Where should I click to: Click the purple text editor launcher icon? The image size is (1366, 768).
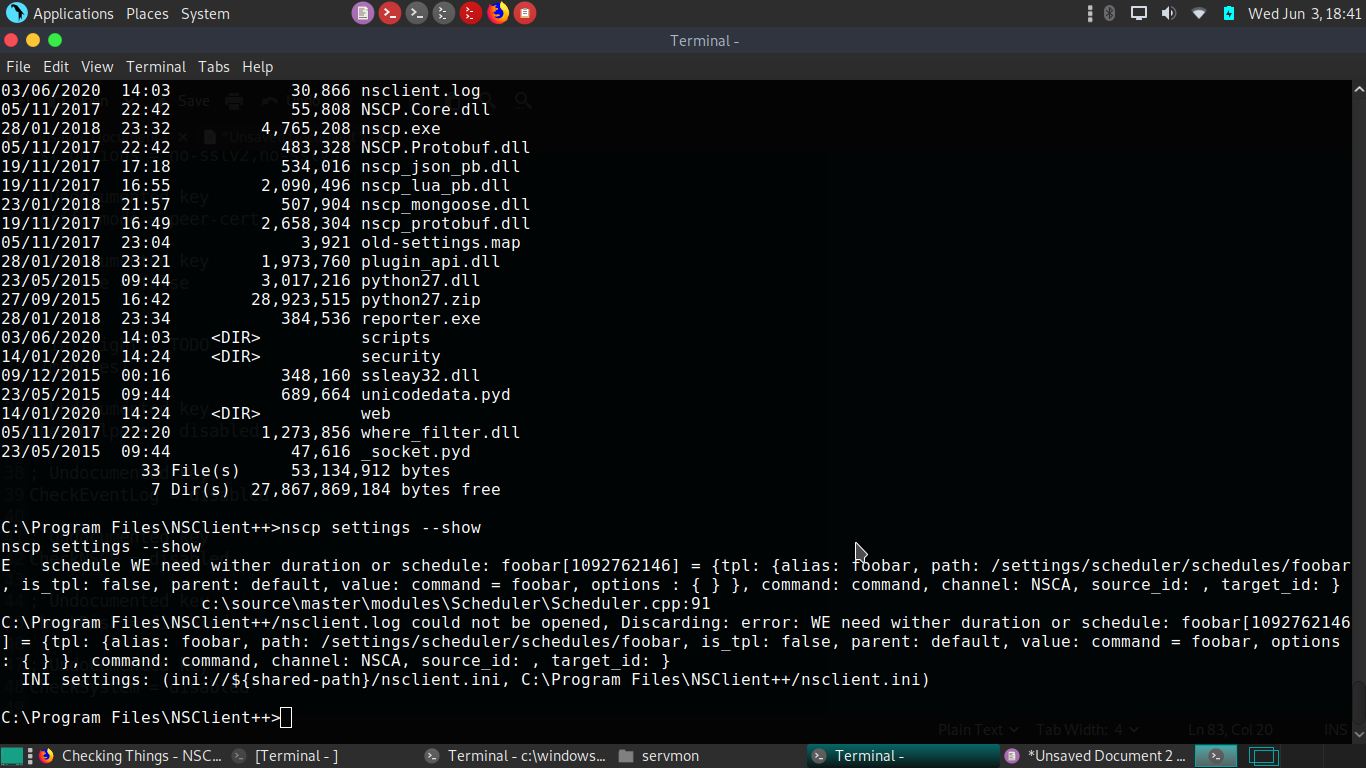363,13
